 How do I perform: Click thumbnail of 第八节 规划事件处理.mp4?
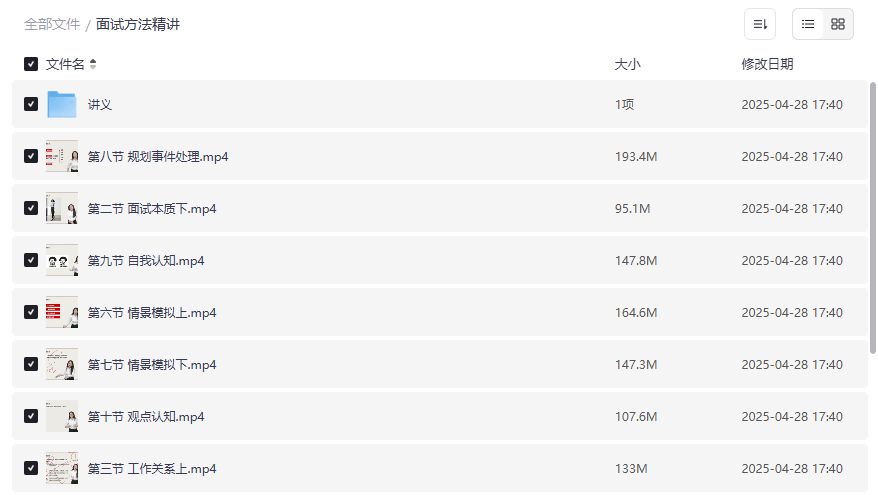(62, 157)
